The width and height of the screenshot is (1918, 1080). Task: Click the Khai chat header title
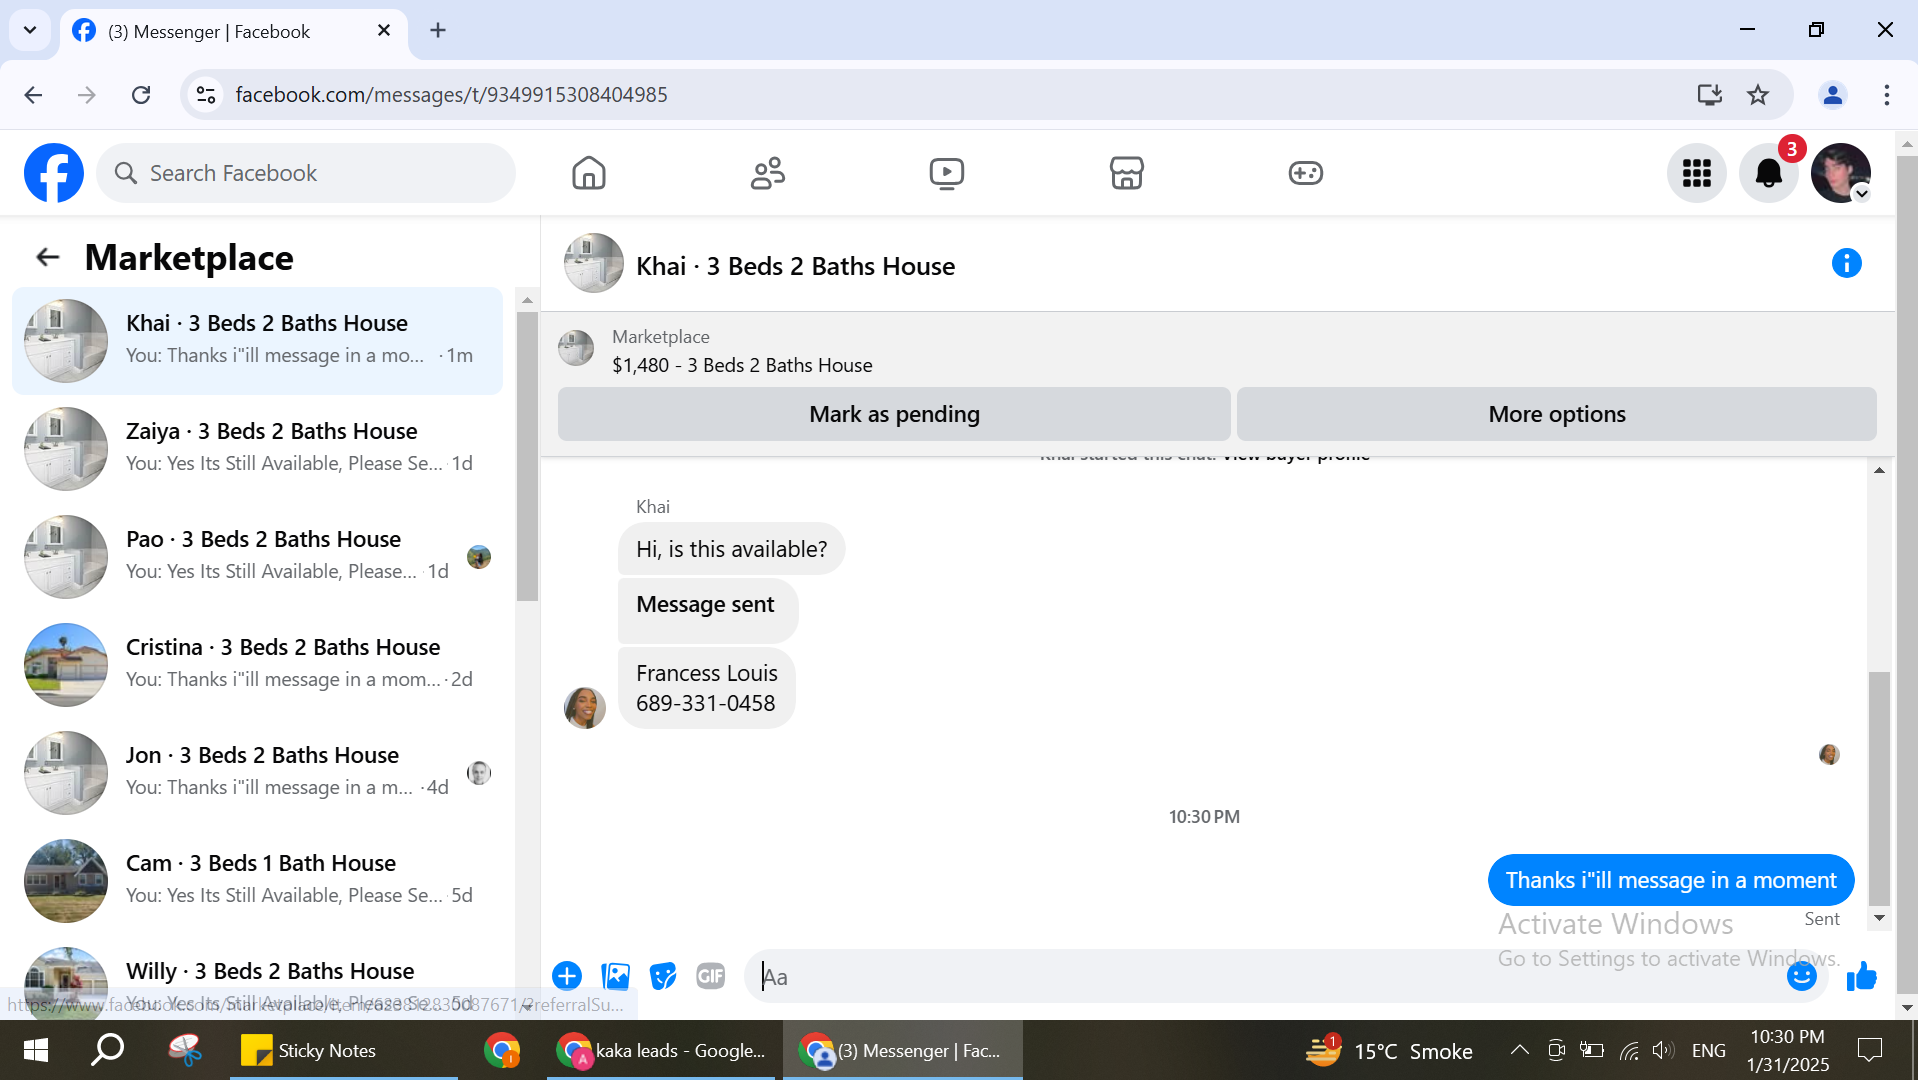point(795,266)
